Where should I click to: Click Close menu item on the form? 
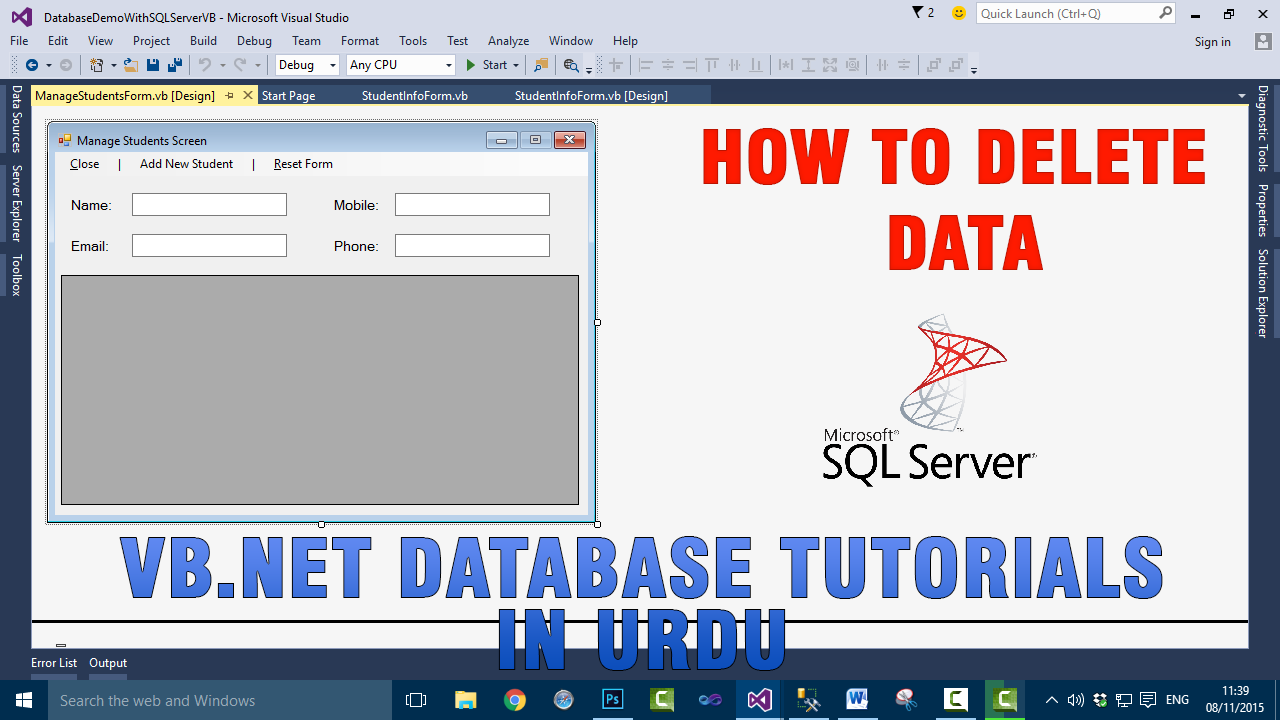(x=84, y=164)
